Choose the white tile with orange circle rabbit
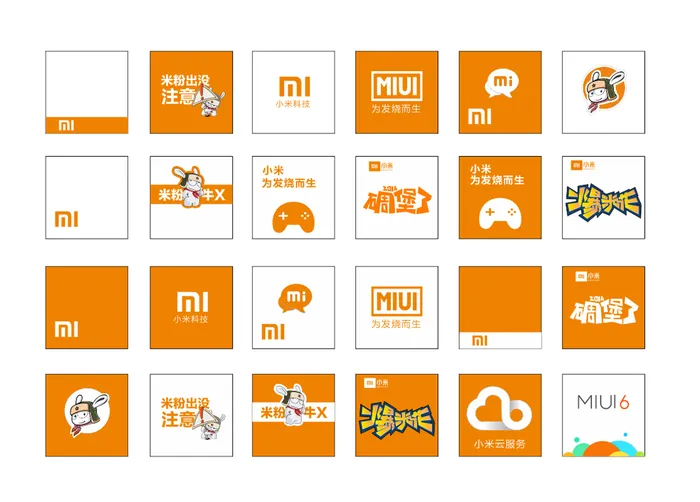 (603, 92)
